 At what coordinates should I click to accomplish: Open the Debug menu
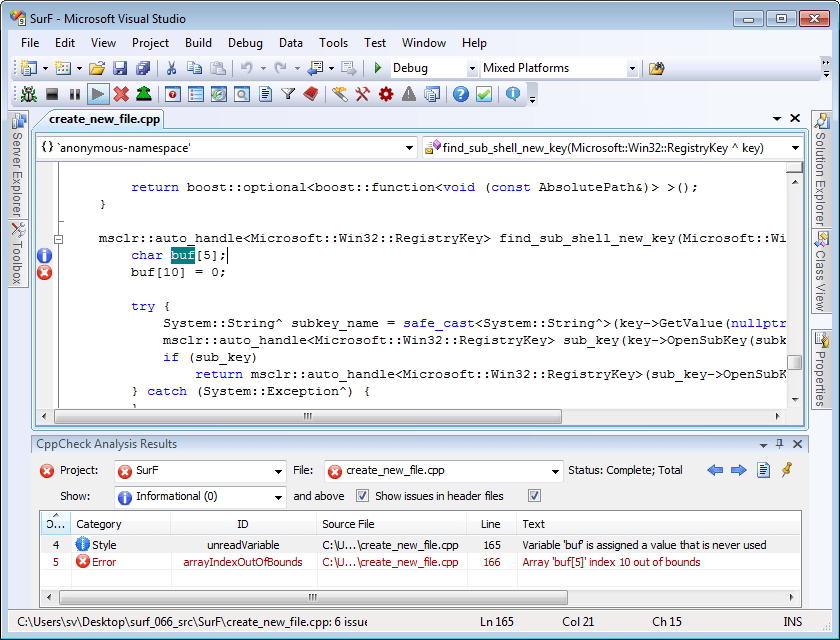point(245,43)
